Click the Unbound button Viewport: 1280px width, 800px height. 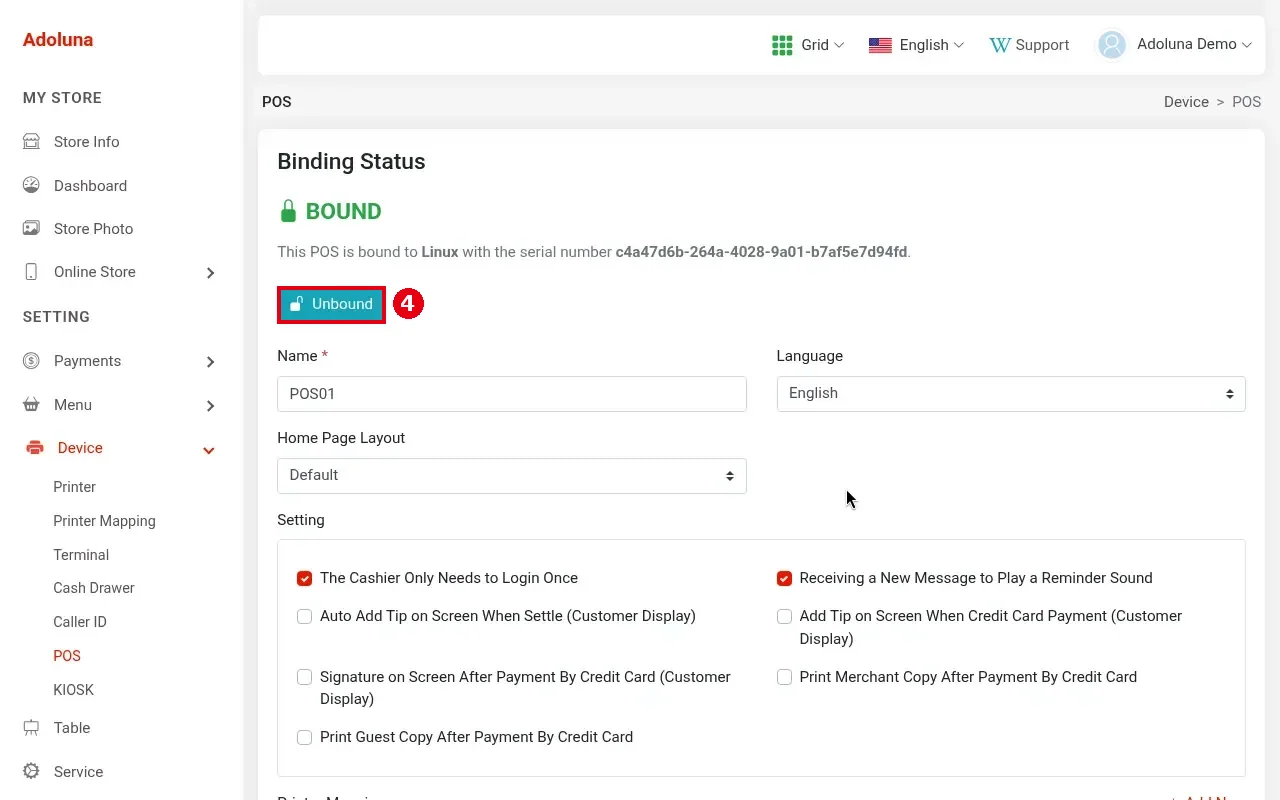331,304
